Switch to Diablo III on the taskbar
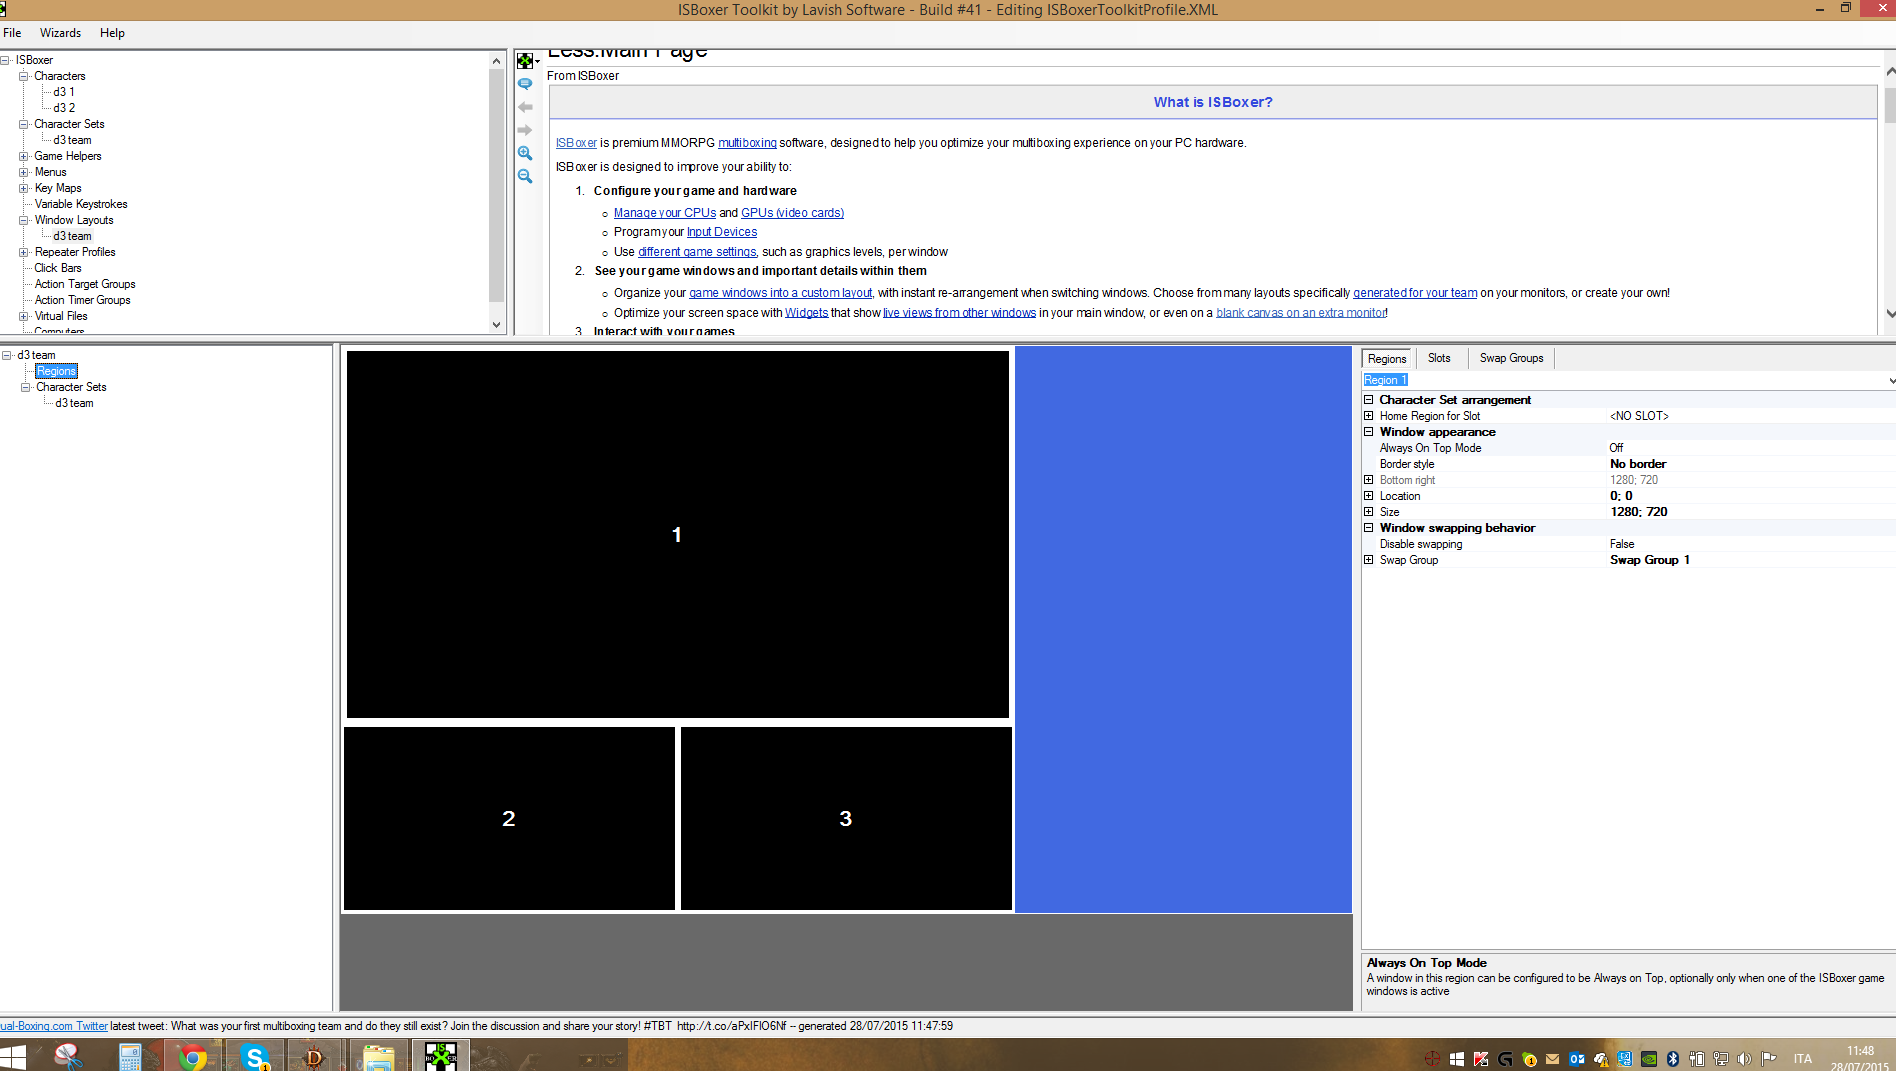 (x=315, y=1056)
